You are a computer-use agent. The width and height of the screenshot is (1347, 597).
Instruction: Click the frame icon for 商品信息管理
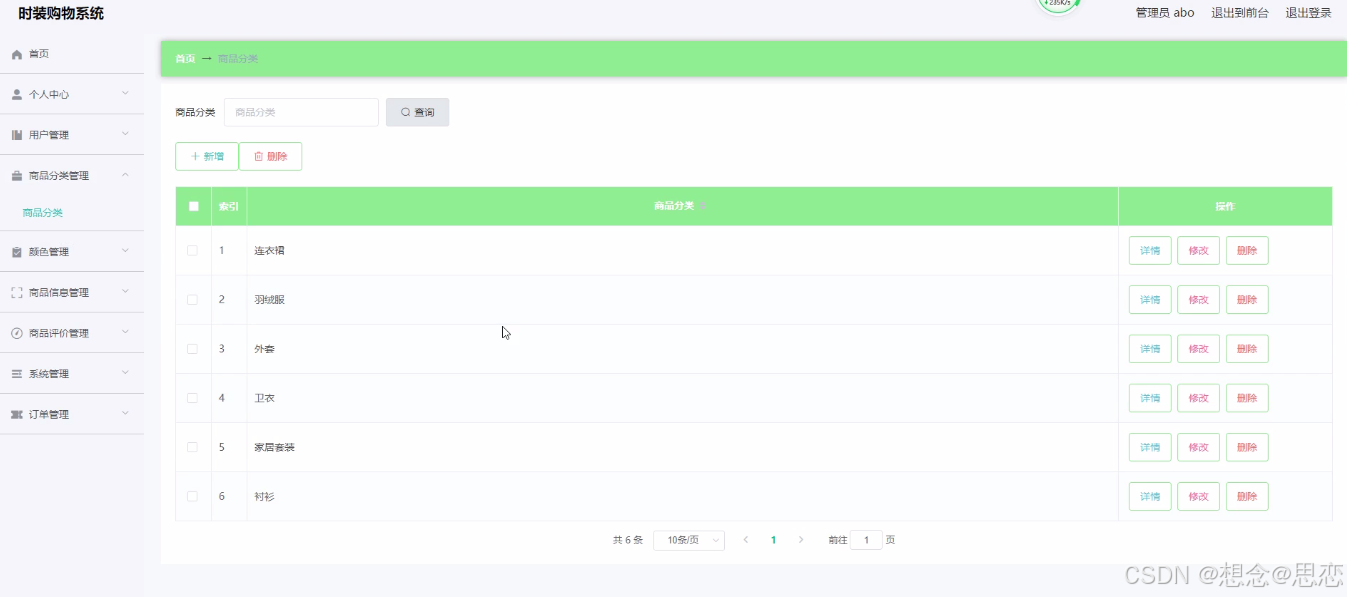point(17,293)
